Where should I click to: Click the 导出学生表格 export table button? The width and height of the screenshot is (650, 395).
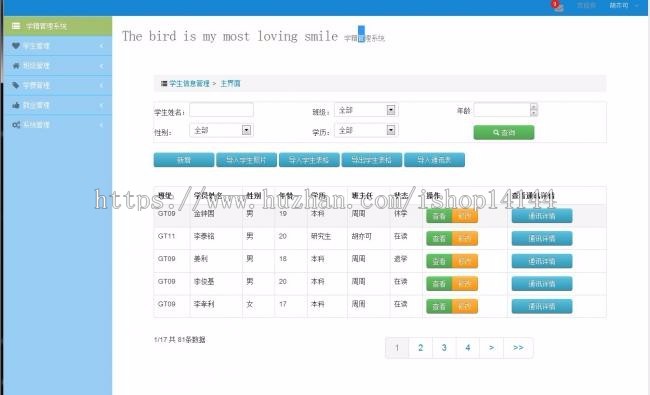371,160
